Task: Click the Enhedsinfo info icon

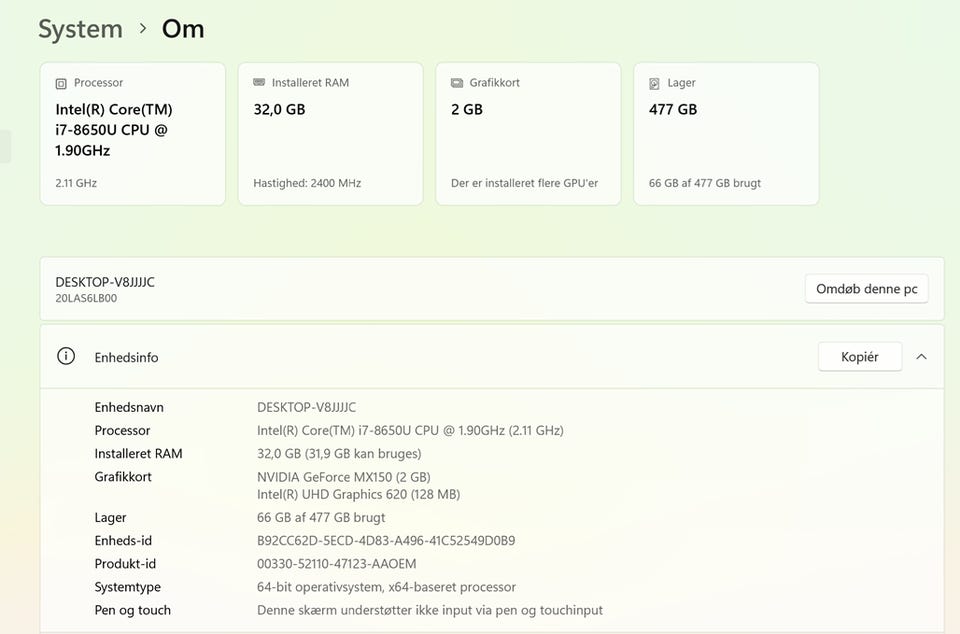Action: (66, 356)
